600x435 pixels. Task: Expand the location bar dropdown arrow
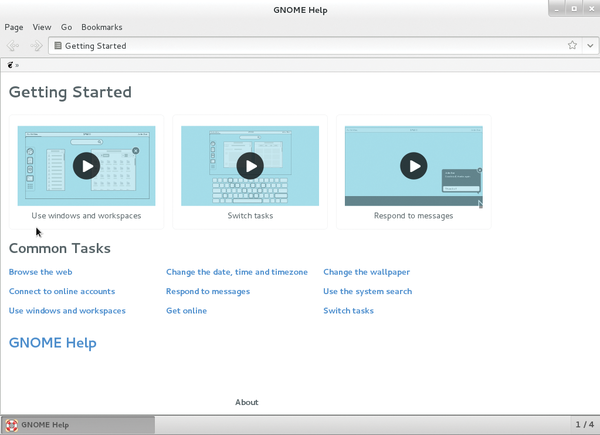tap(590, 46)
